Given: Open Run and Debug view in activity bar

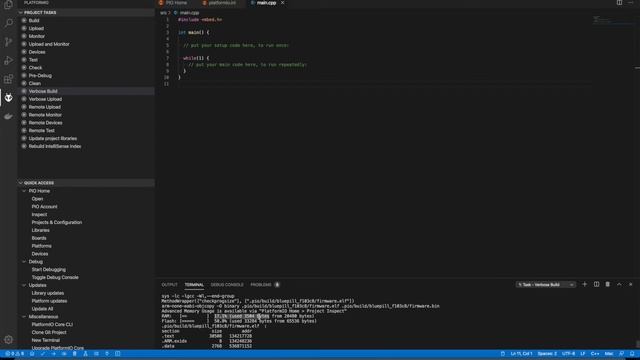Looking at the screenshot, I should (8, 60).
